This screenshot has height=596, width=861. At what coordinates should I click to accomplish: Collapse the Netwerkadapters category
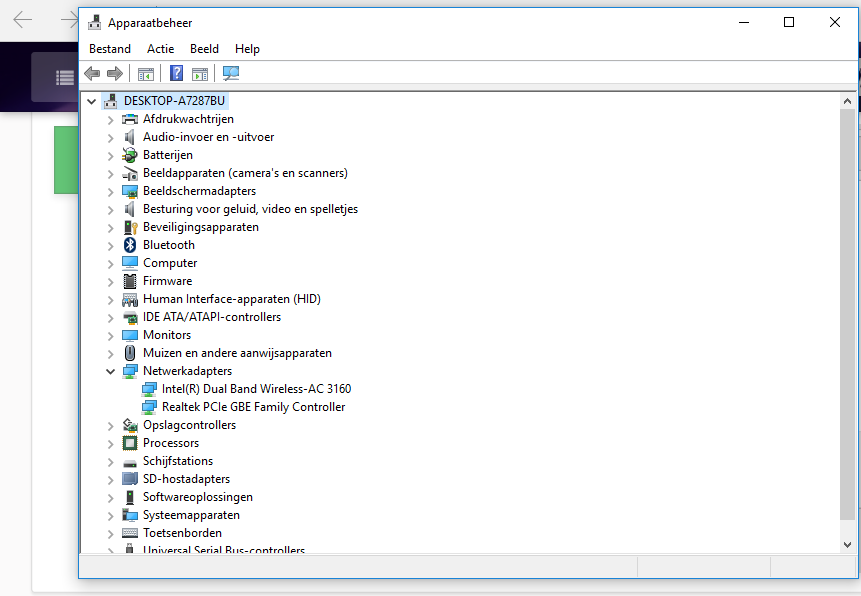point(110,371)
